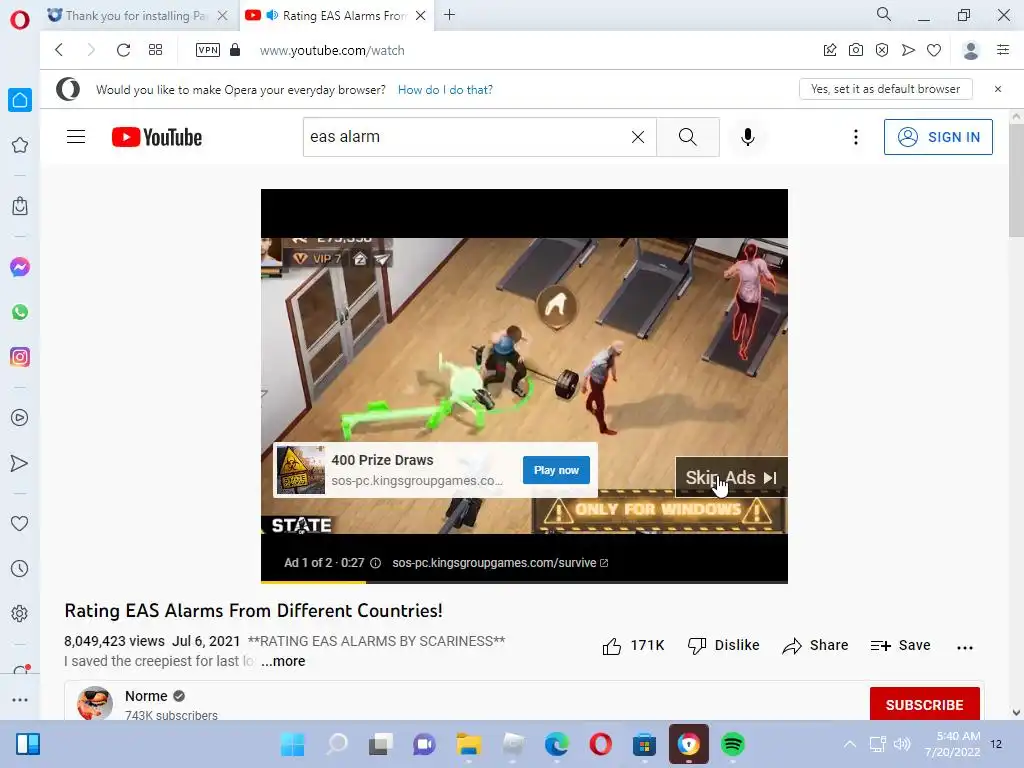
Task: Open sidebar Player icon
Action: tap(20, 417)
